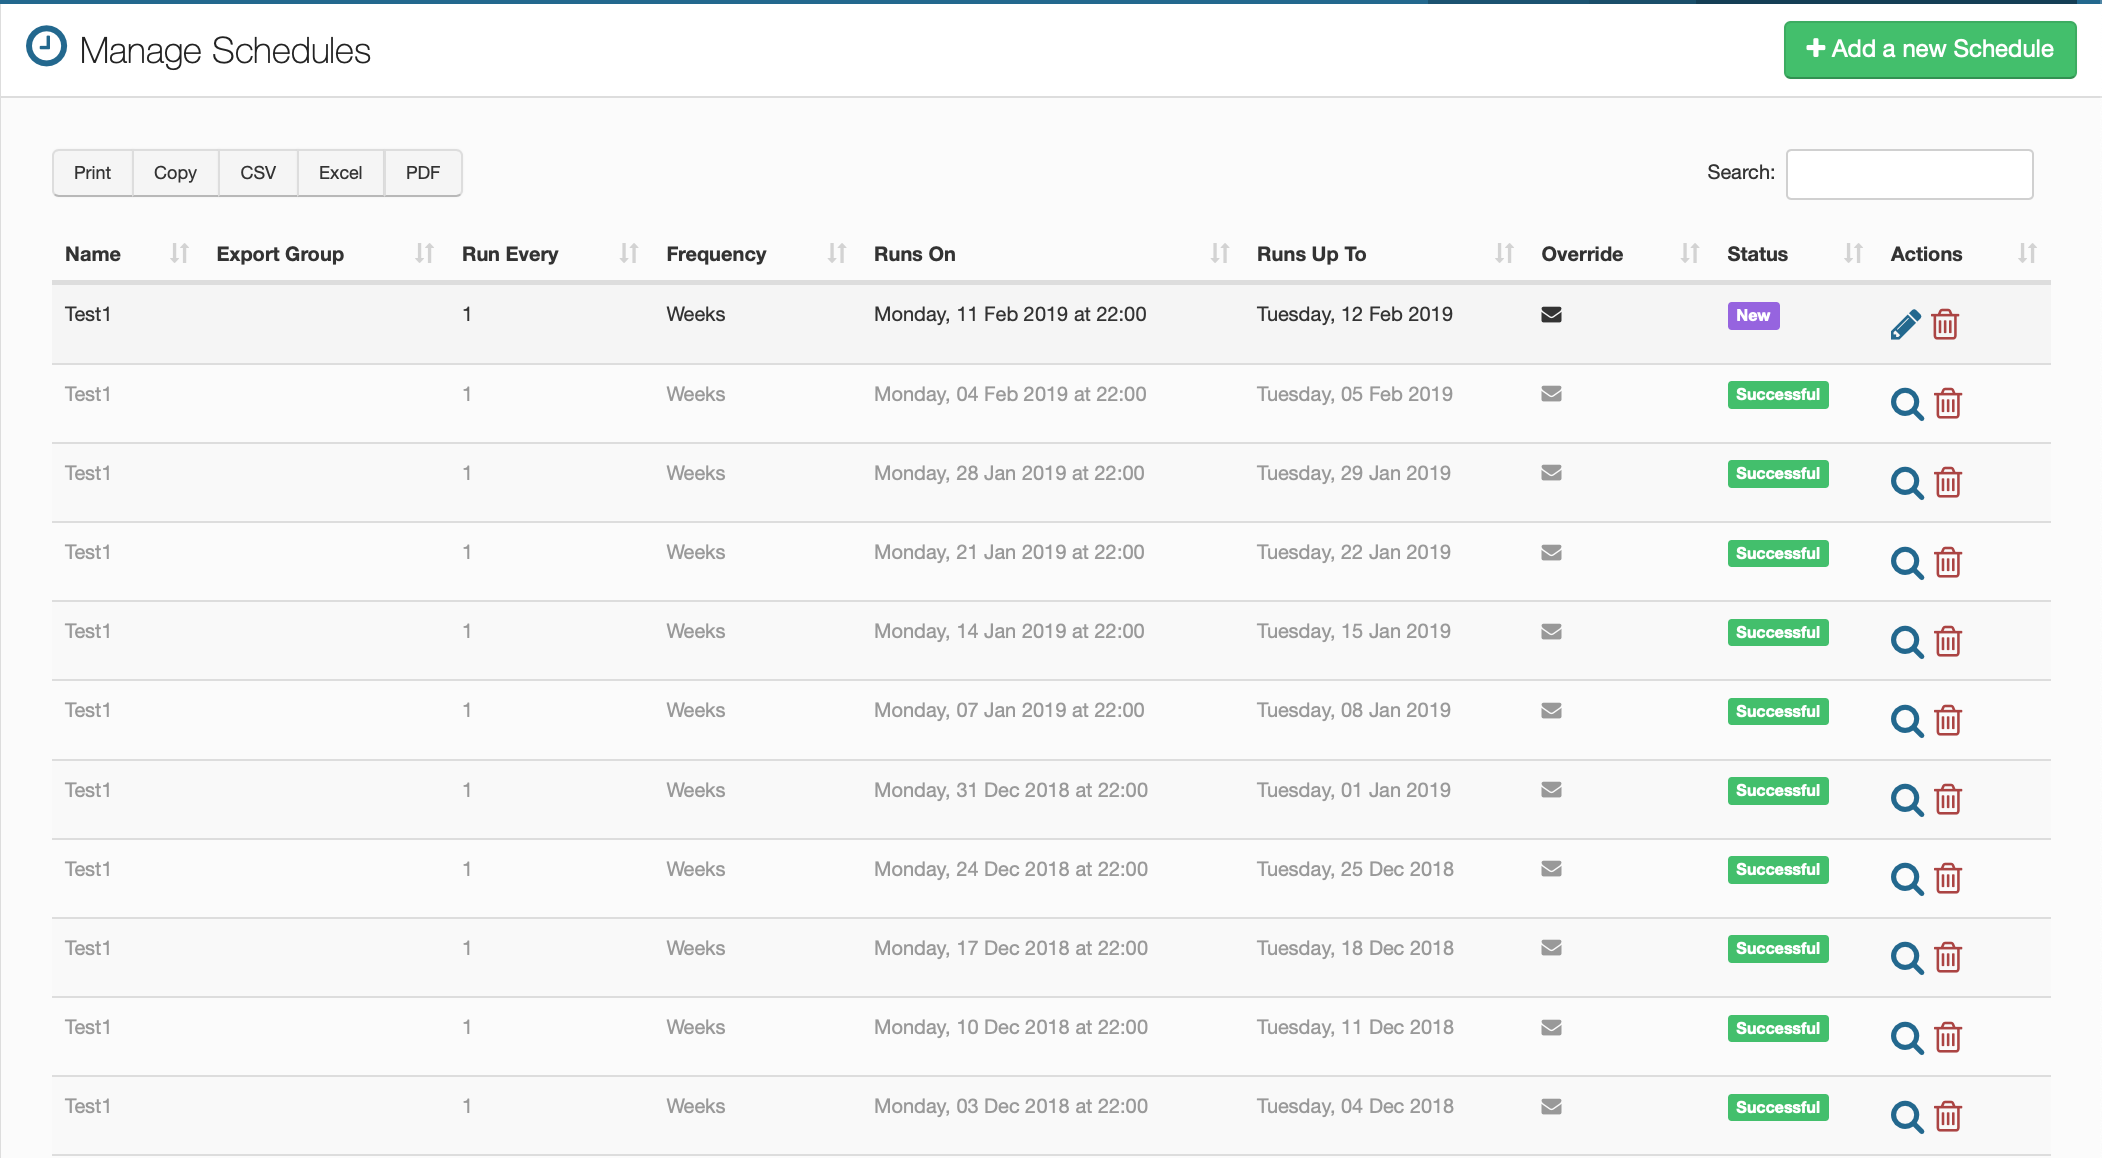Screen dimensions: 2102x1158
Task: Click the pencil edit icon for the New schedule
Action: [x=1905, y=325]
